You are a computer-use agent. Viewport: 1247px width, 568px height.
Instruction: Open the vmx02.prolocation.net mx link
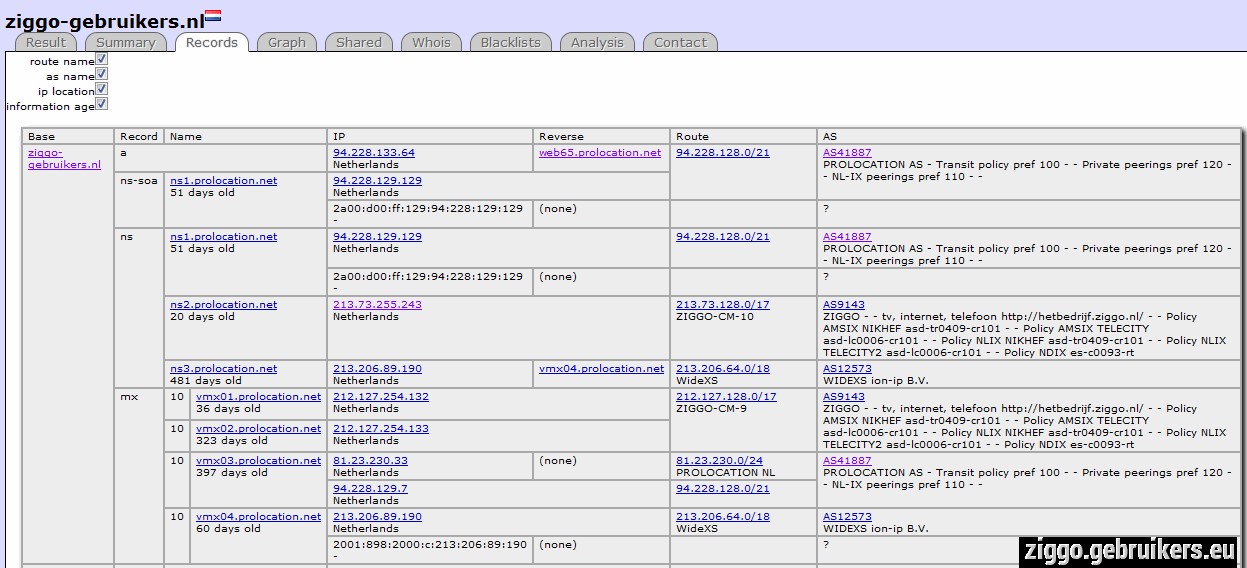click(x=259, y=428)
